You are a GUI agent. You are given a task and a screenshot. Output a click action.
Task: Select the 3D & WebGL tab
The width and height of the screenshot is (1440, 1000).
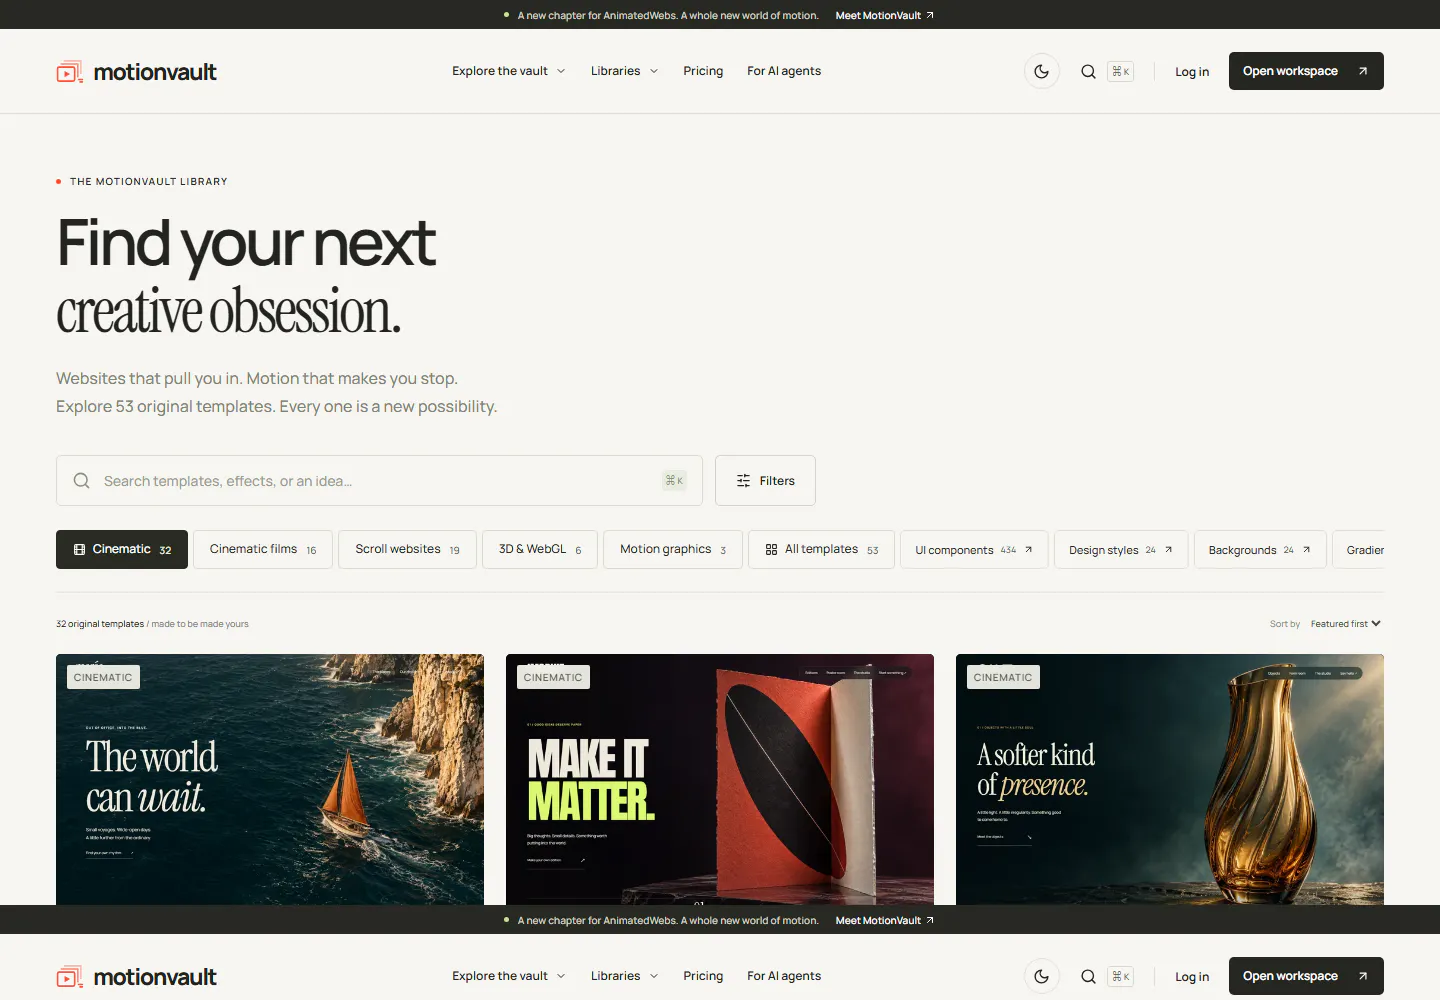click(x=540, y=549)
